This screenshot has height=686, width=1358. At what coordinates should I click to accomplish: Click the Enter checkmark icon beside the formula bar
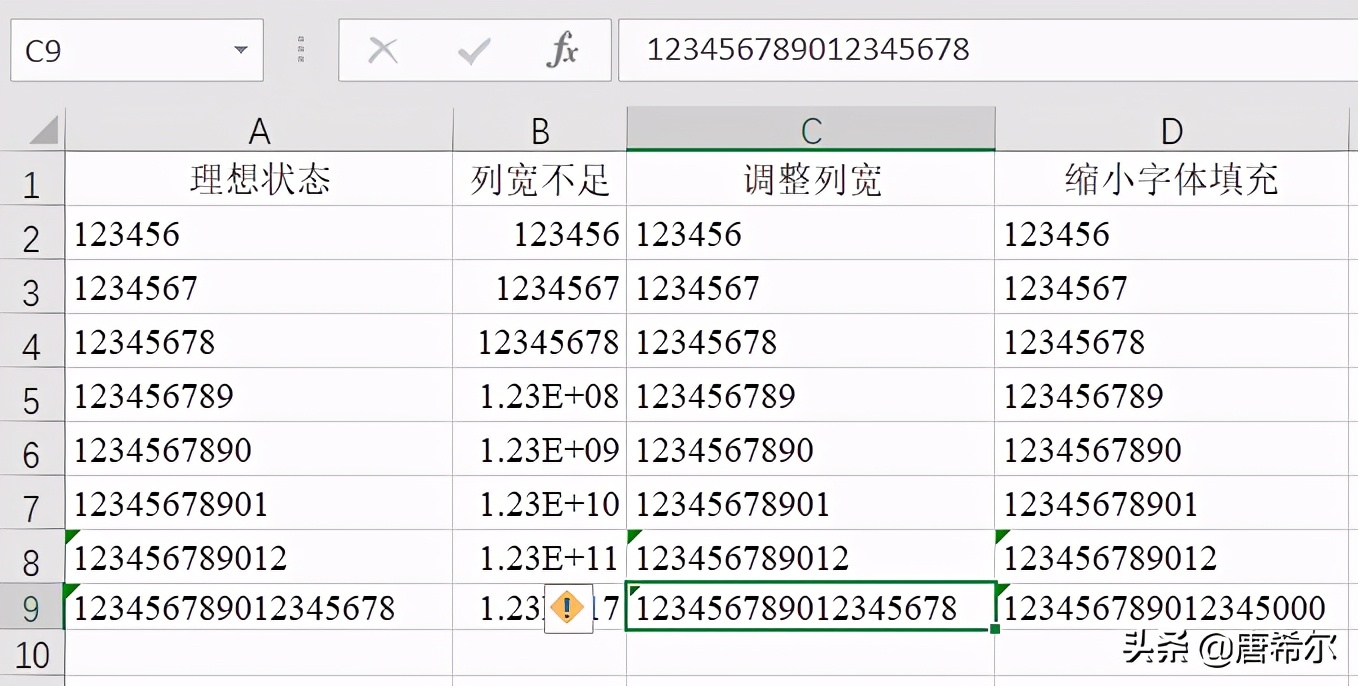click(473, 50)
